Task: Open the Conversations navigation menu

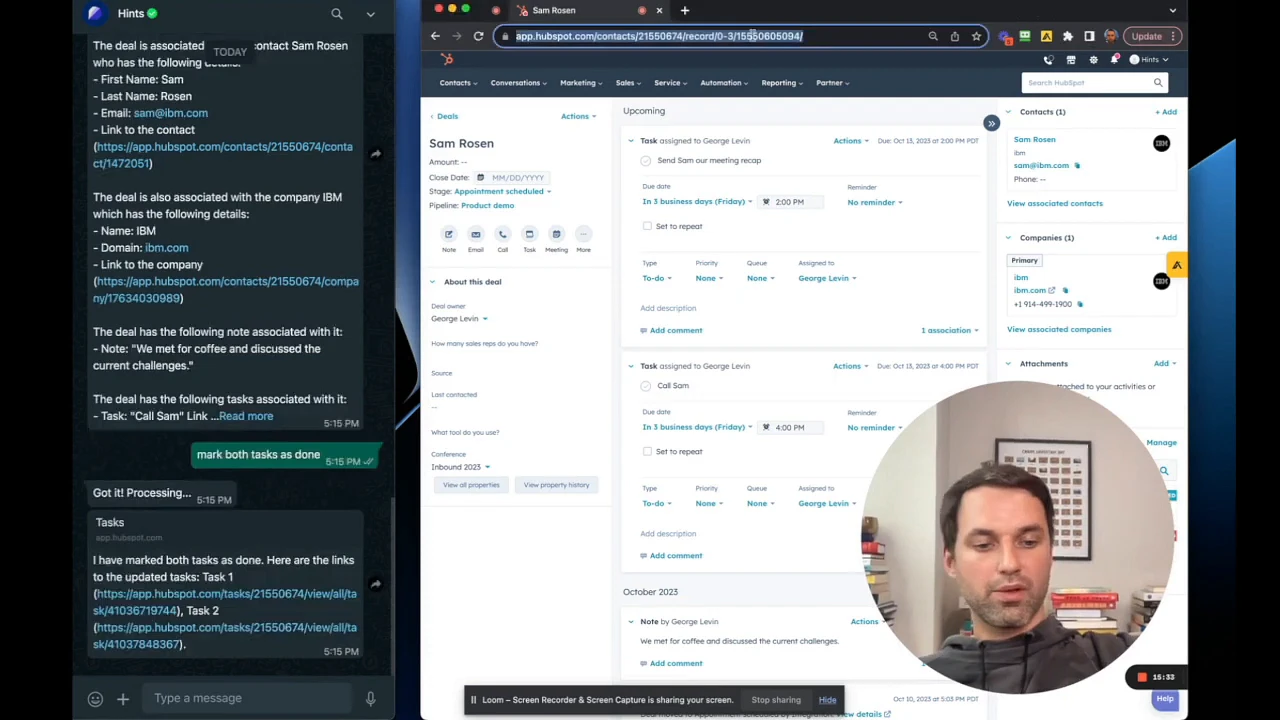Action: point(518,83)
